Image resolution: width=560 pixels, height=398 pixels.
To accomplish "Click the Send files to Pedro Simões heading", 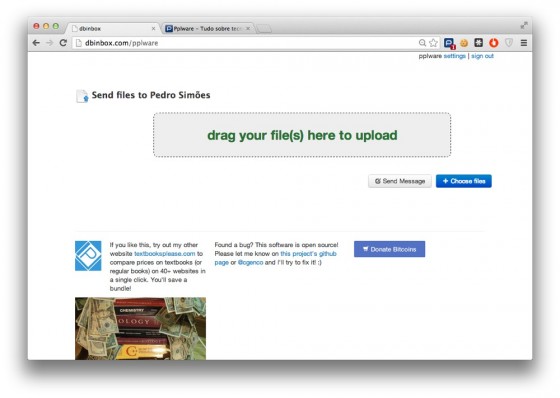I will (x=151, y=95).
